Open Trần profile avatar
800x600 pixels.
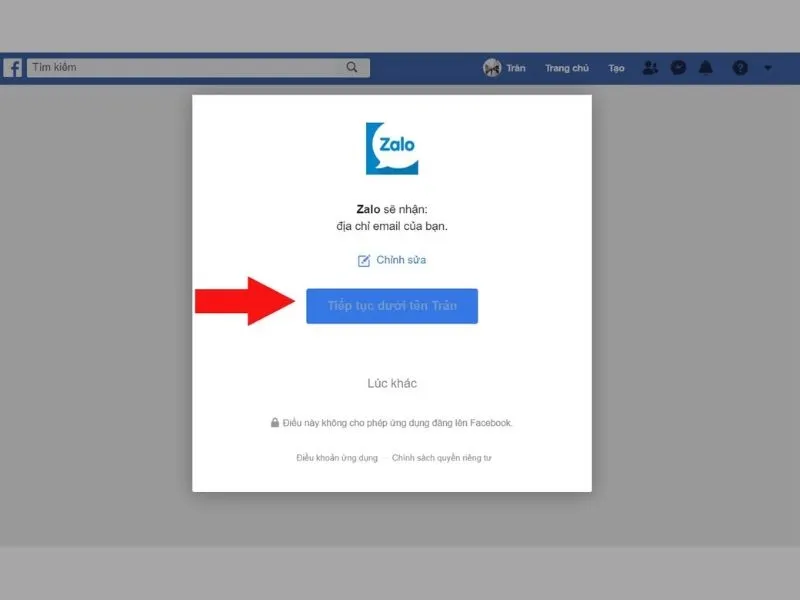click(492, 67)
